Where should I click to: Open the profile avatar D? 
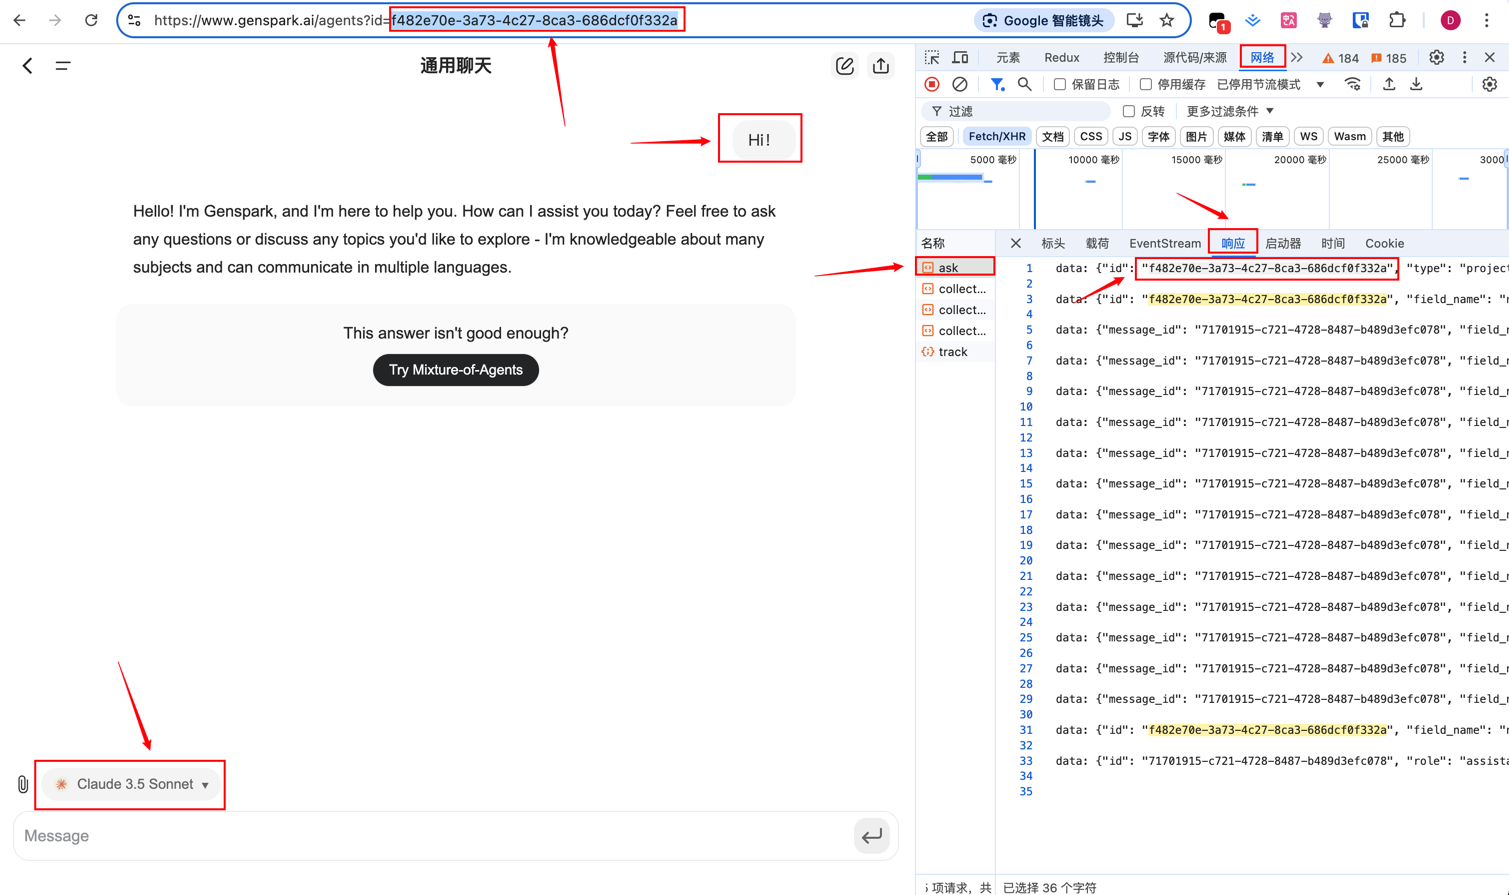click(x=1450, y=20)
